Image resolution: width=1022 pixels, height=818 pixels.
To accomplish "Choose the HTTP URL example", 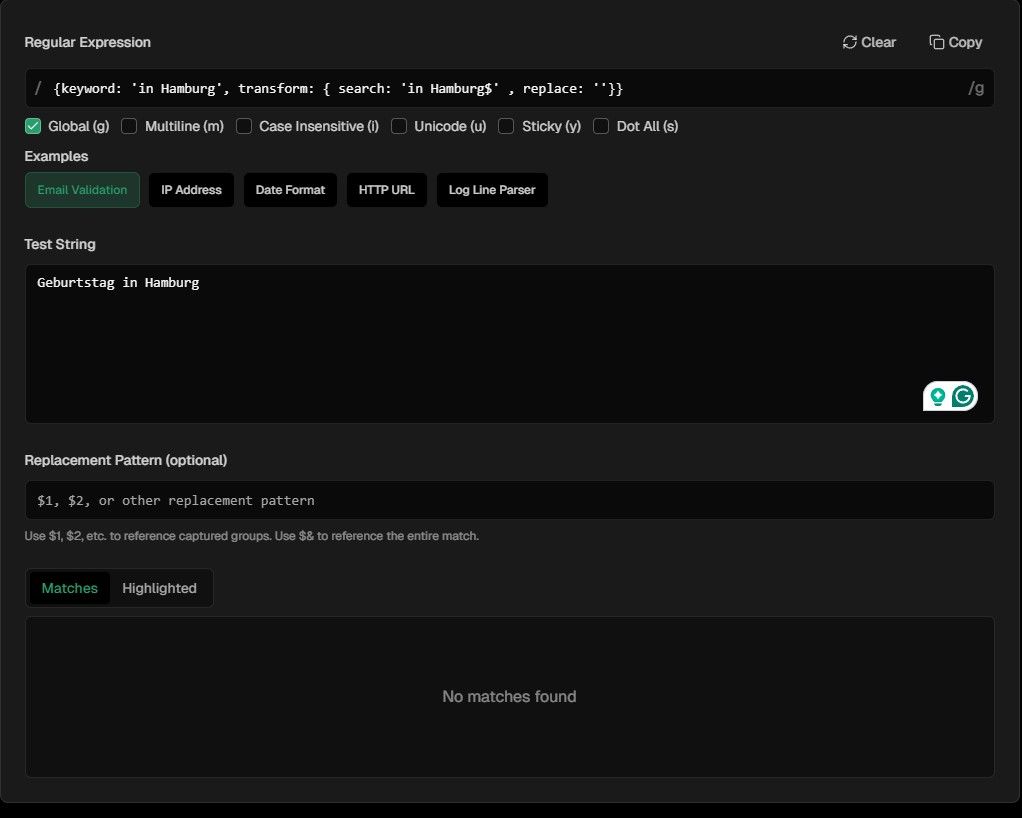I will click(386, 190).
